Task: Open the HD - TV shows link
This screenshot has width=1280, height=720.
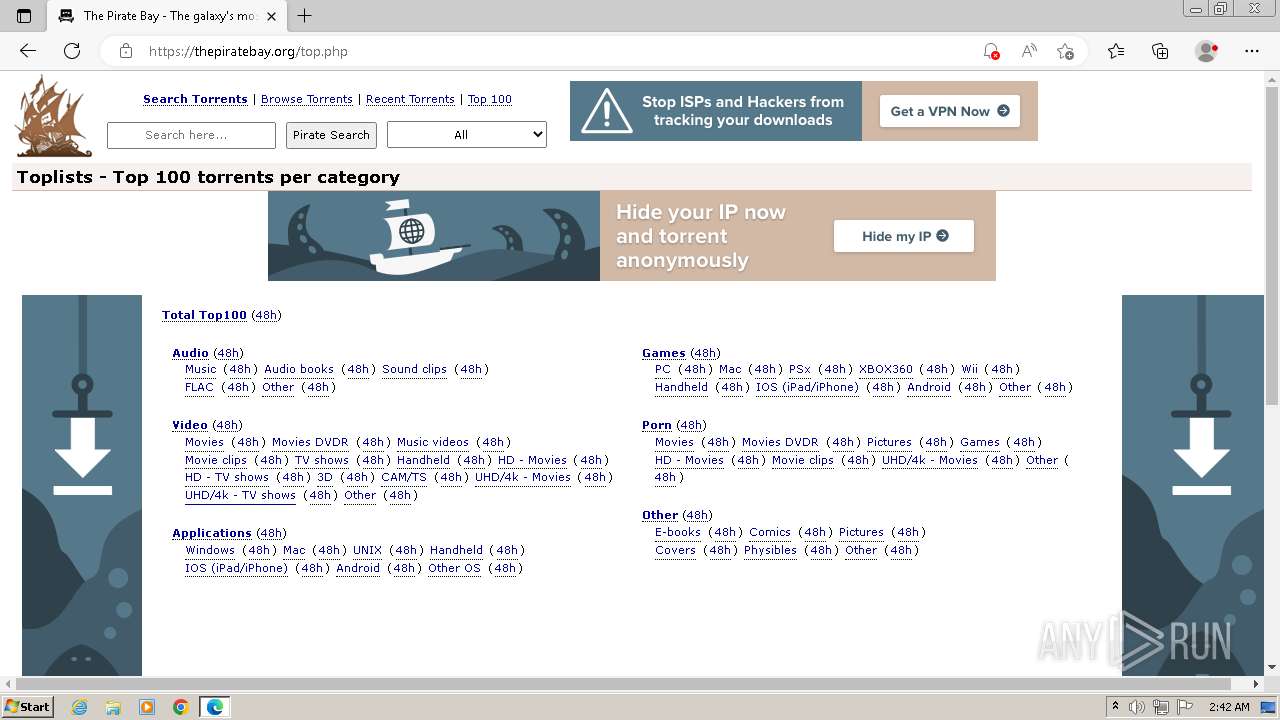Action: click(x=227, y=477)
